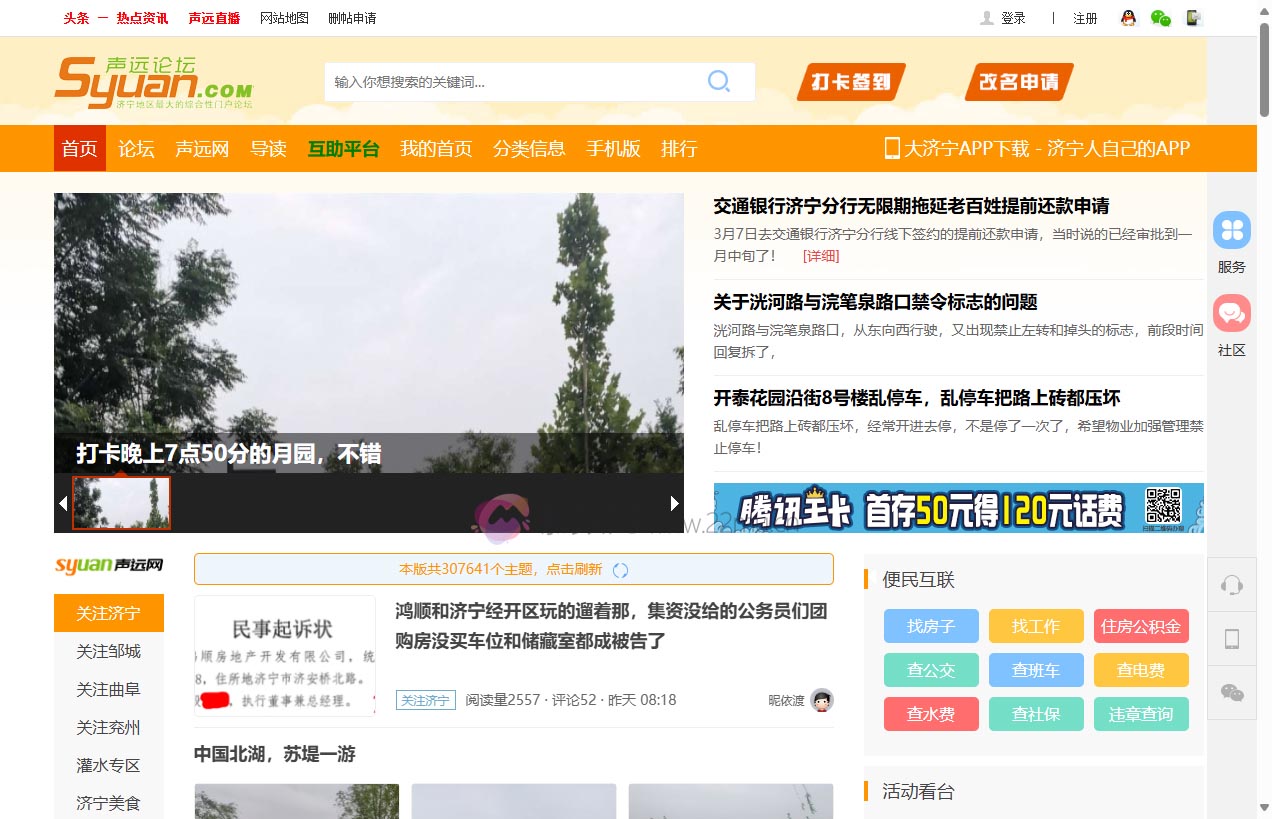Click the 打卡签到 check-in button
This screenshot has height=819, width=1272.
(x=850, y=82)
